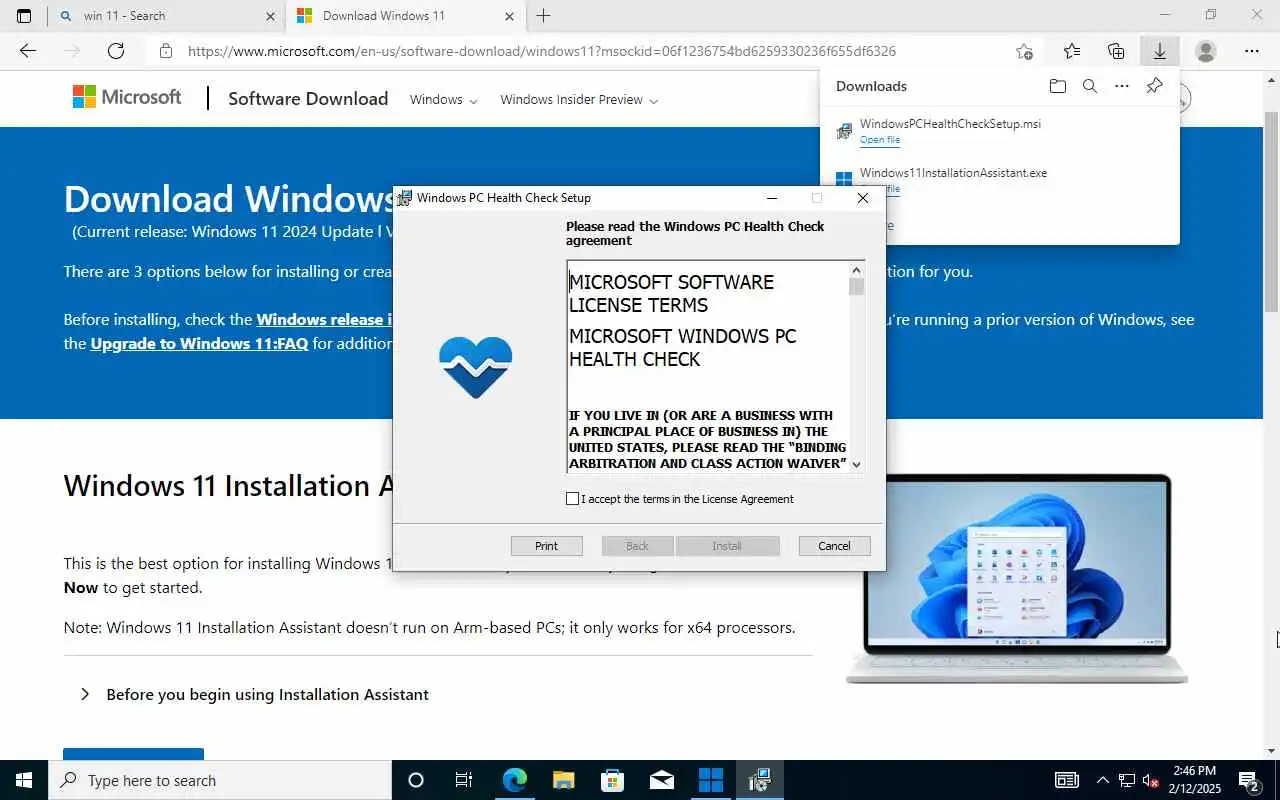The width and height of the screenshot is (1280, 800).
Task: Open the clock showing 2:46 PM
Action: click(x=1194, y=780)
